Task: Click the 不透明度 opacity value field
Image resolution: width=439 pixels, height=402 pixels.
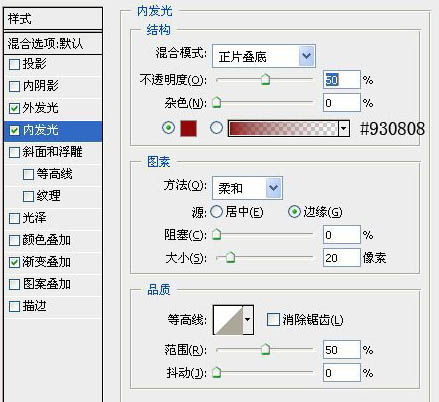Action: (x=342, y=80)
